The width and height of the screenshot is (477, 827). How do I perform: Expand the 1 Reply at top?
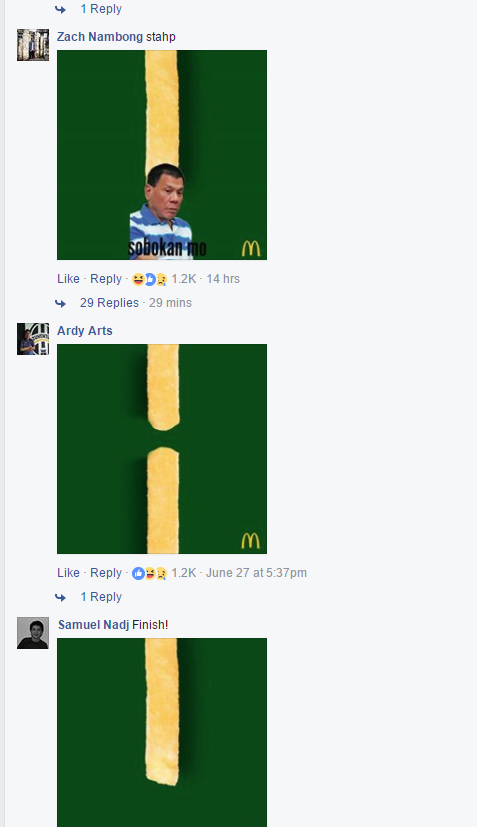pyautogui.click(x=101, y=9)
